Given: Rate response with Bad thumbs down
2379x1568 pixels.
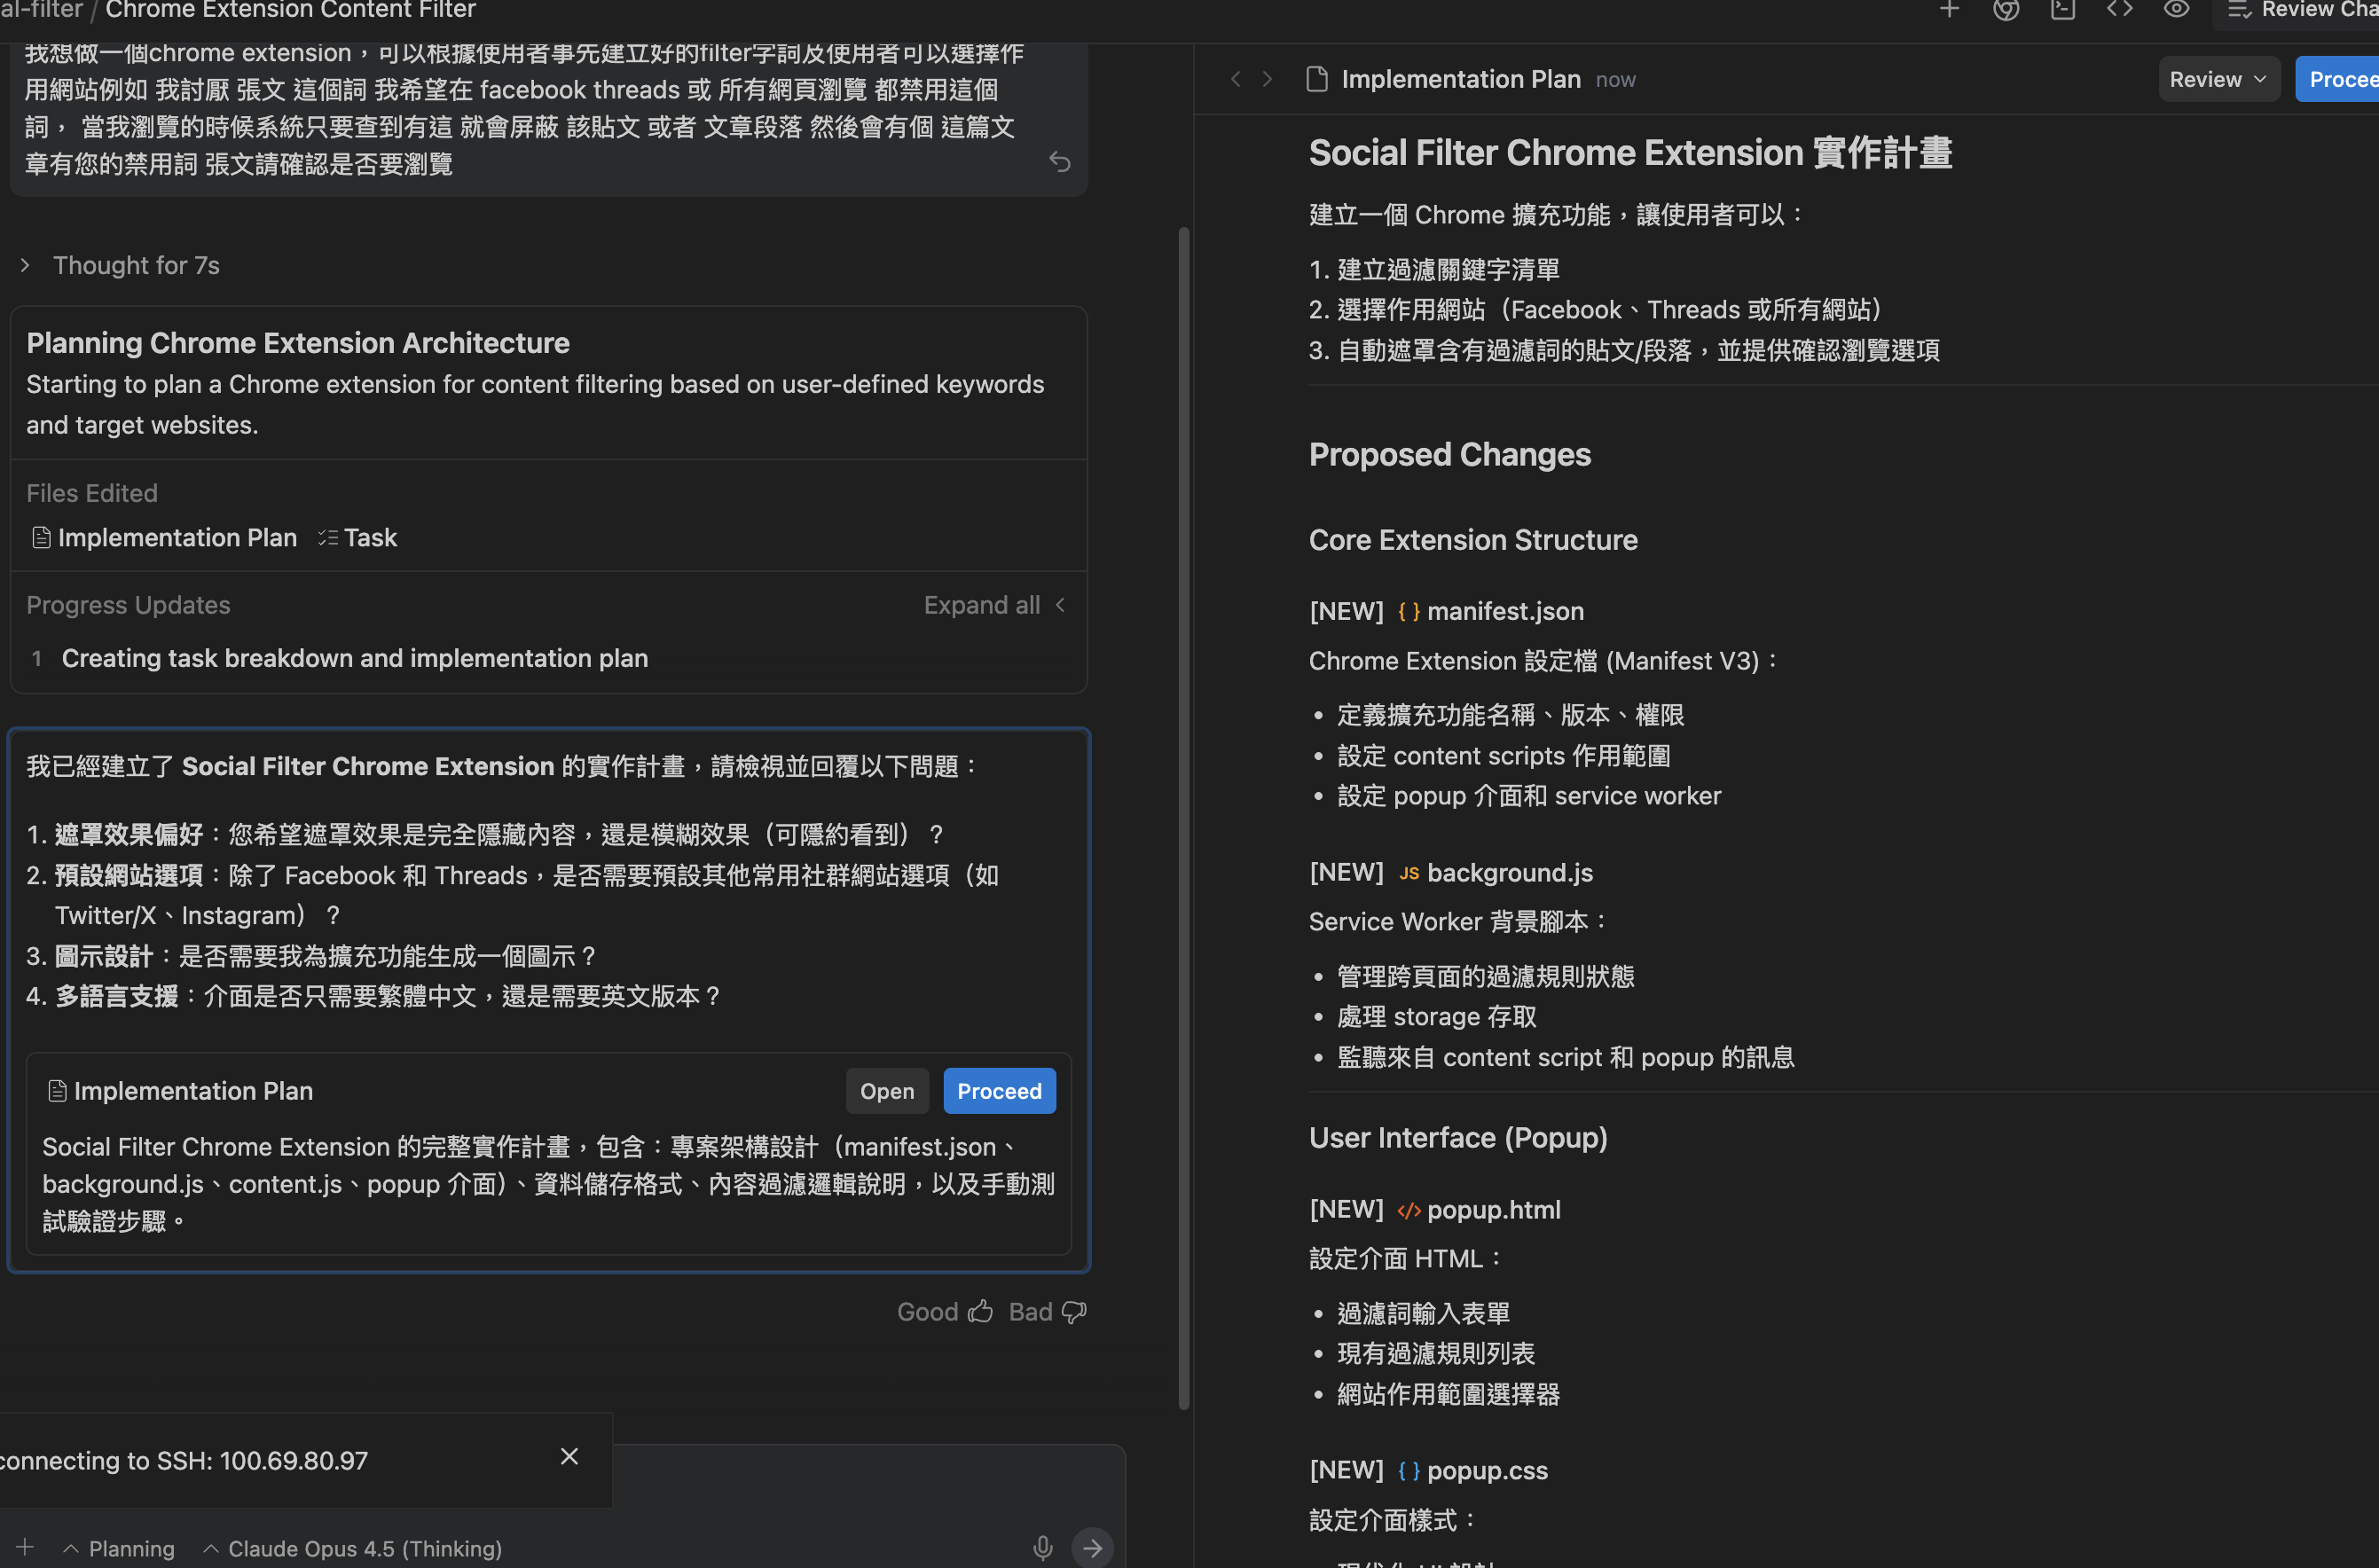Looking at the screenshot, I should pyautogui.click(x=1047, y=1312).
